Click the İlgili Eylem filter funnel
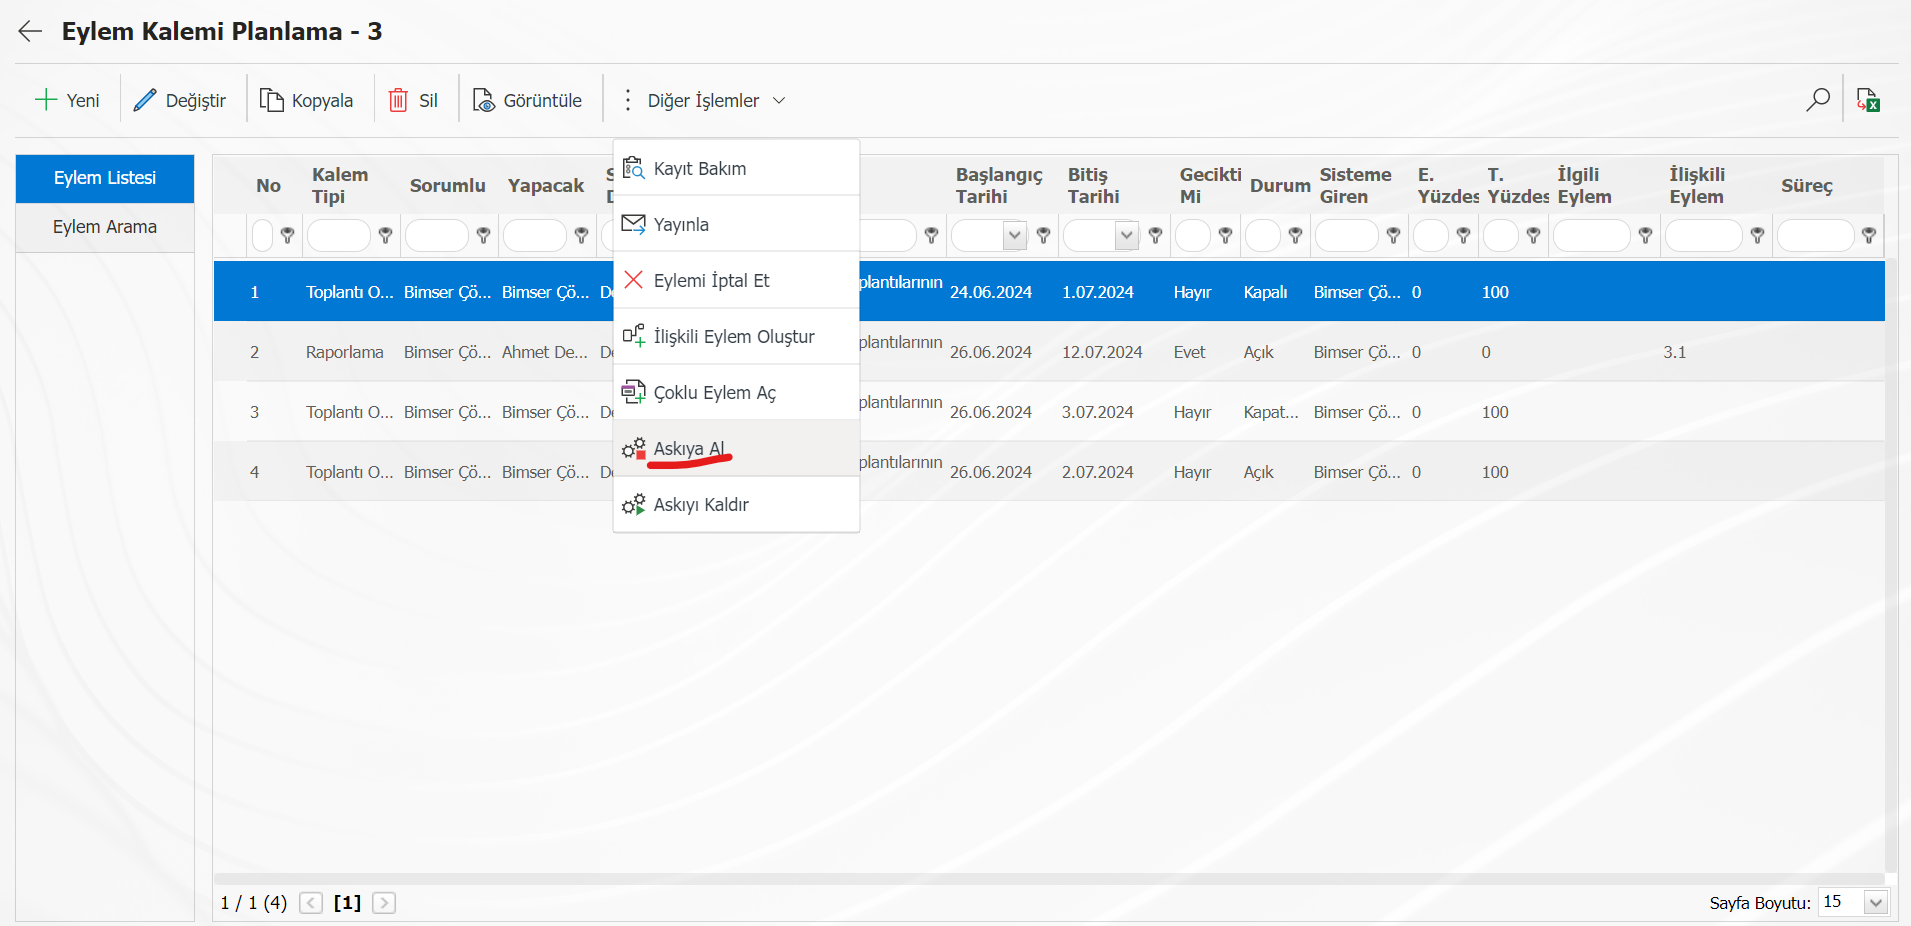1911x926 pixels. click(x=1645, y=235)
